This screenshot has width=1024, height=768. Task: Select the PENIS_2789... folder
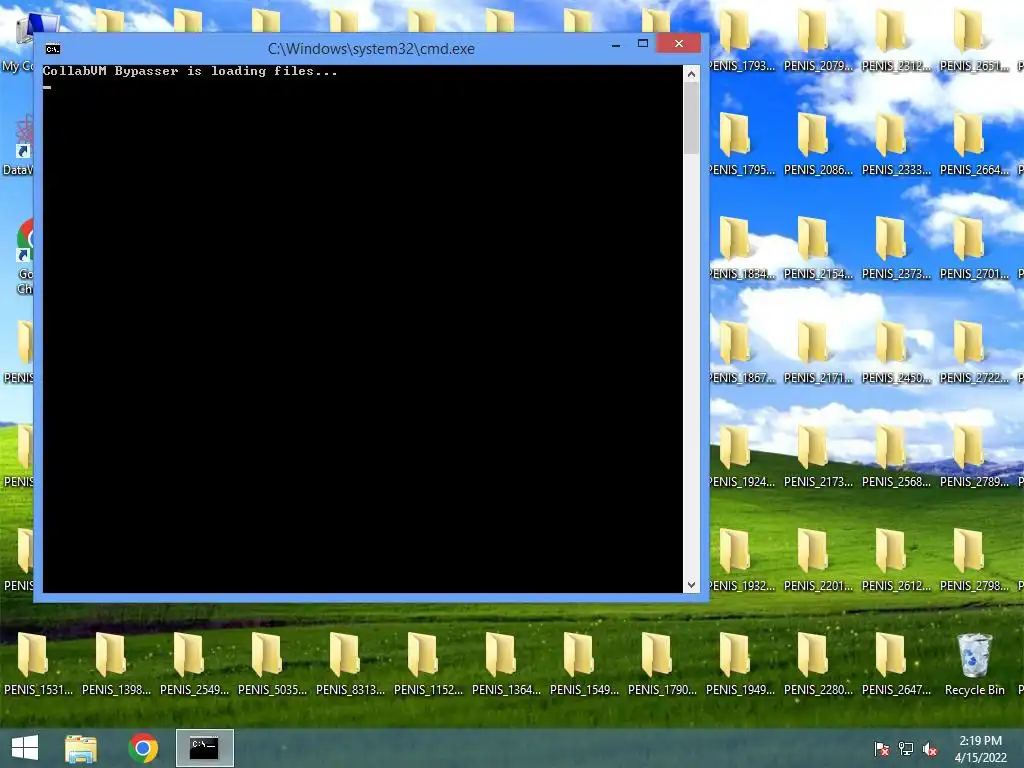click(x=974, y=456)
